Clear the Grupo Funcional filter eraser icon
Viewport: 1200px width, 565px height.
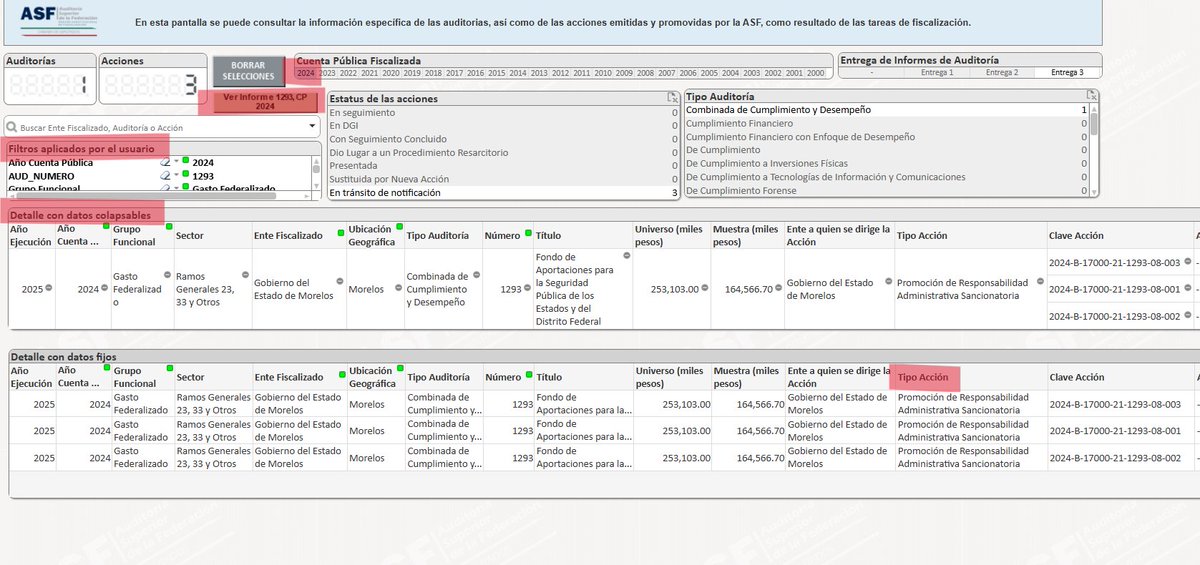pyautogui.click(x=166, y=188)
